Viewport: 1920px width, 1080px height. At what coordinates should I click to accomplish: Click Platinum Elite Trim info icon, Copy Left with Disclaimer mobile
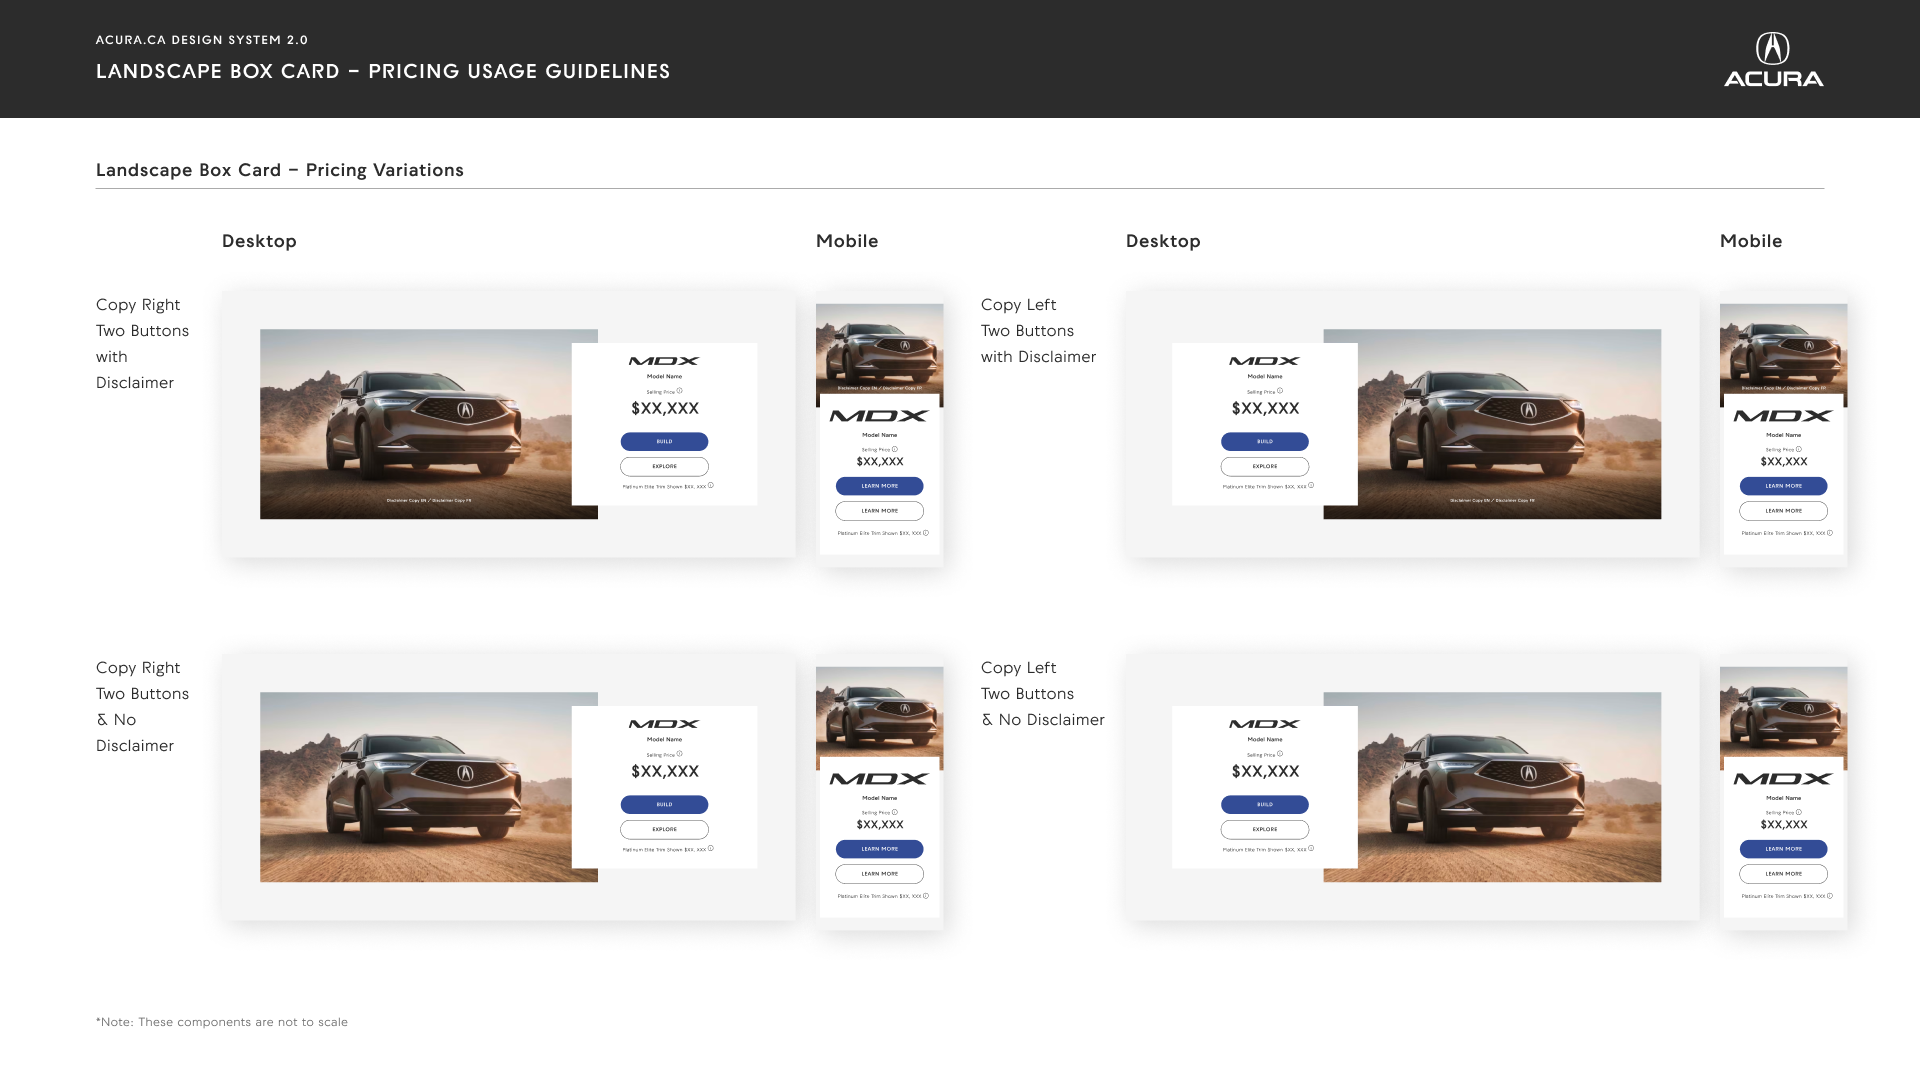click(1830, 532)
